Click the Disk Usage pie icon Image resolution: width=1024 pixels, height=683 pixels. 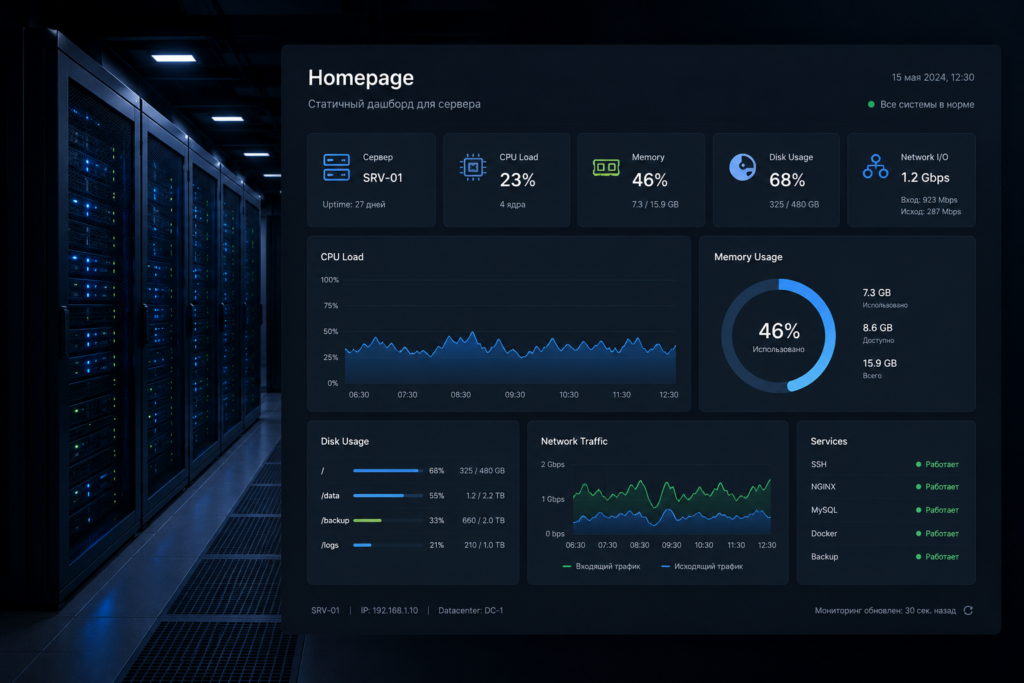743,167
